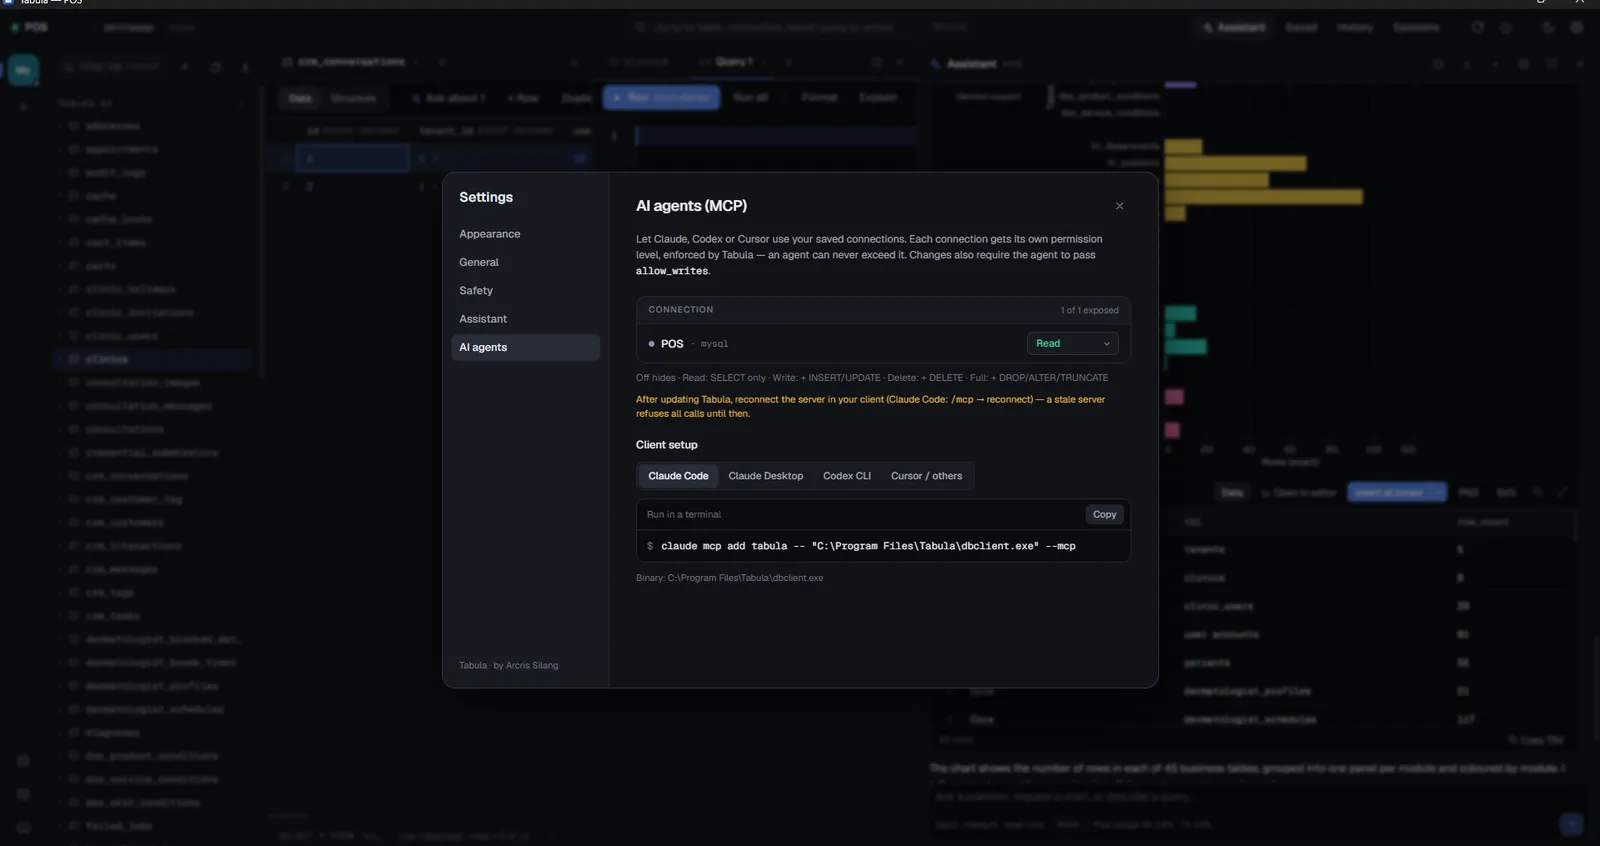Image resolution: width=1600 pixels, height=846 pixels.
Task: Click the 'Tabula · by Arcris Silang' footer
Action: 509,666
